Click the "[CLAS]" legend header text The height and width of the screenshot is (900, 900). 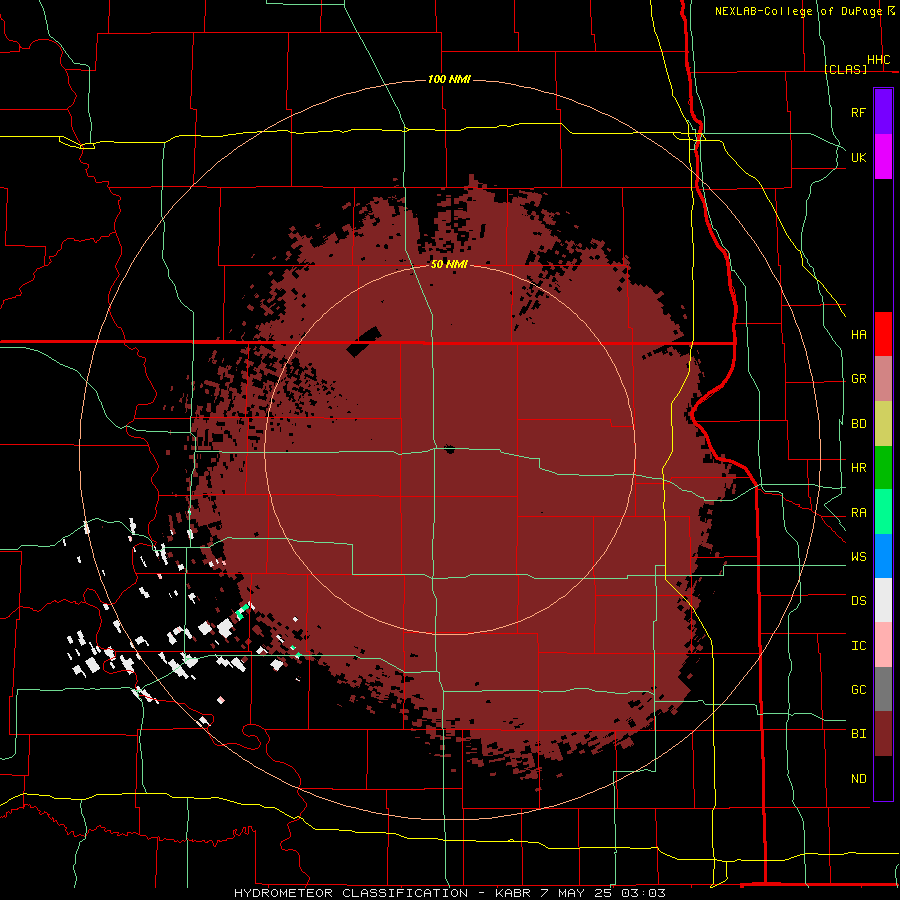845,69
